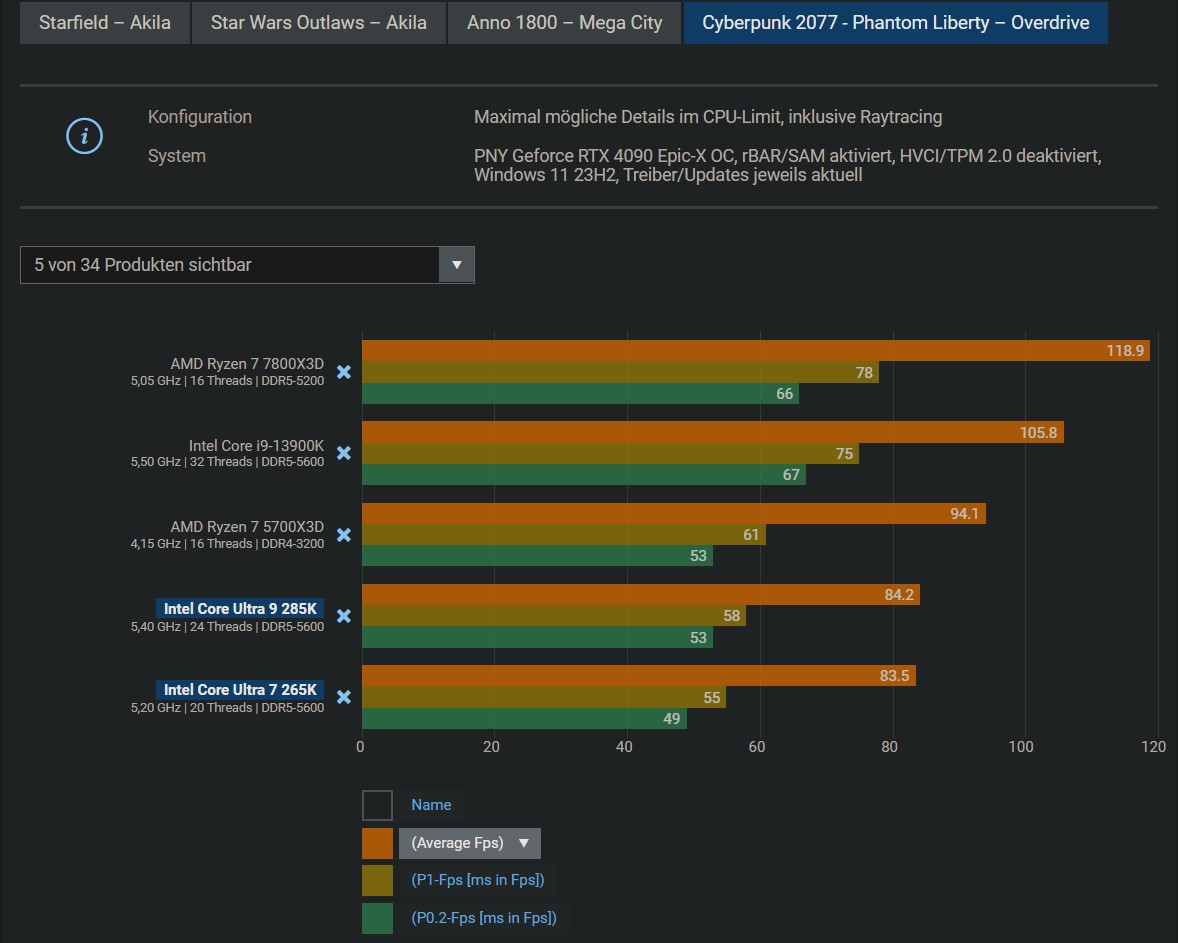Image resolution: width=1178 pixels, height=943 pixels.
Task: Click highlighted Intel Core Ultra 7 265K label
Action: (x=240, y=690)
